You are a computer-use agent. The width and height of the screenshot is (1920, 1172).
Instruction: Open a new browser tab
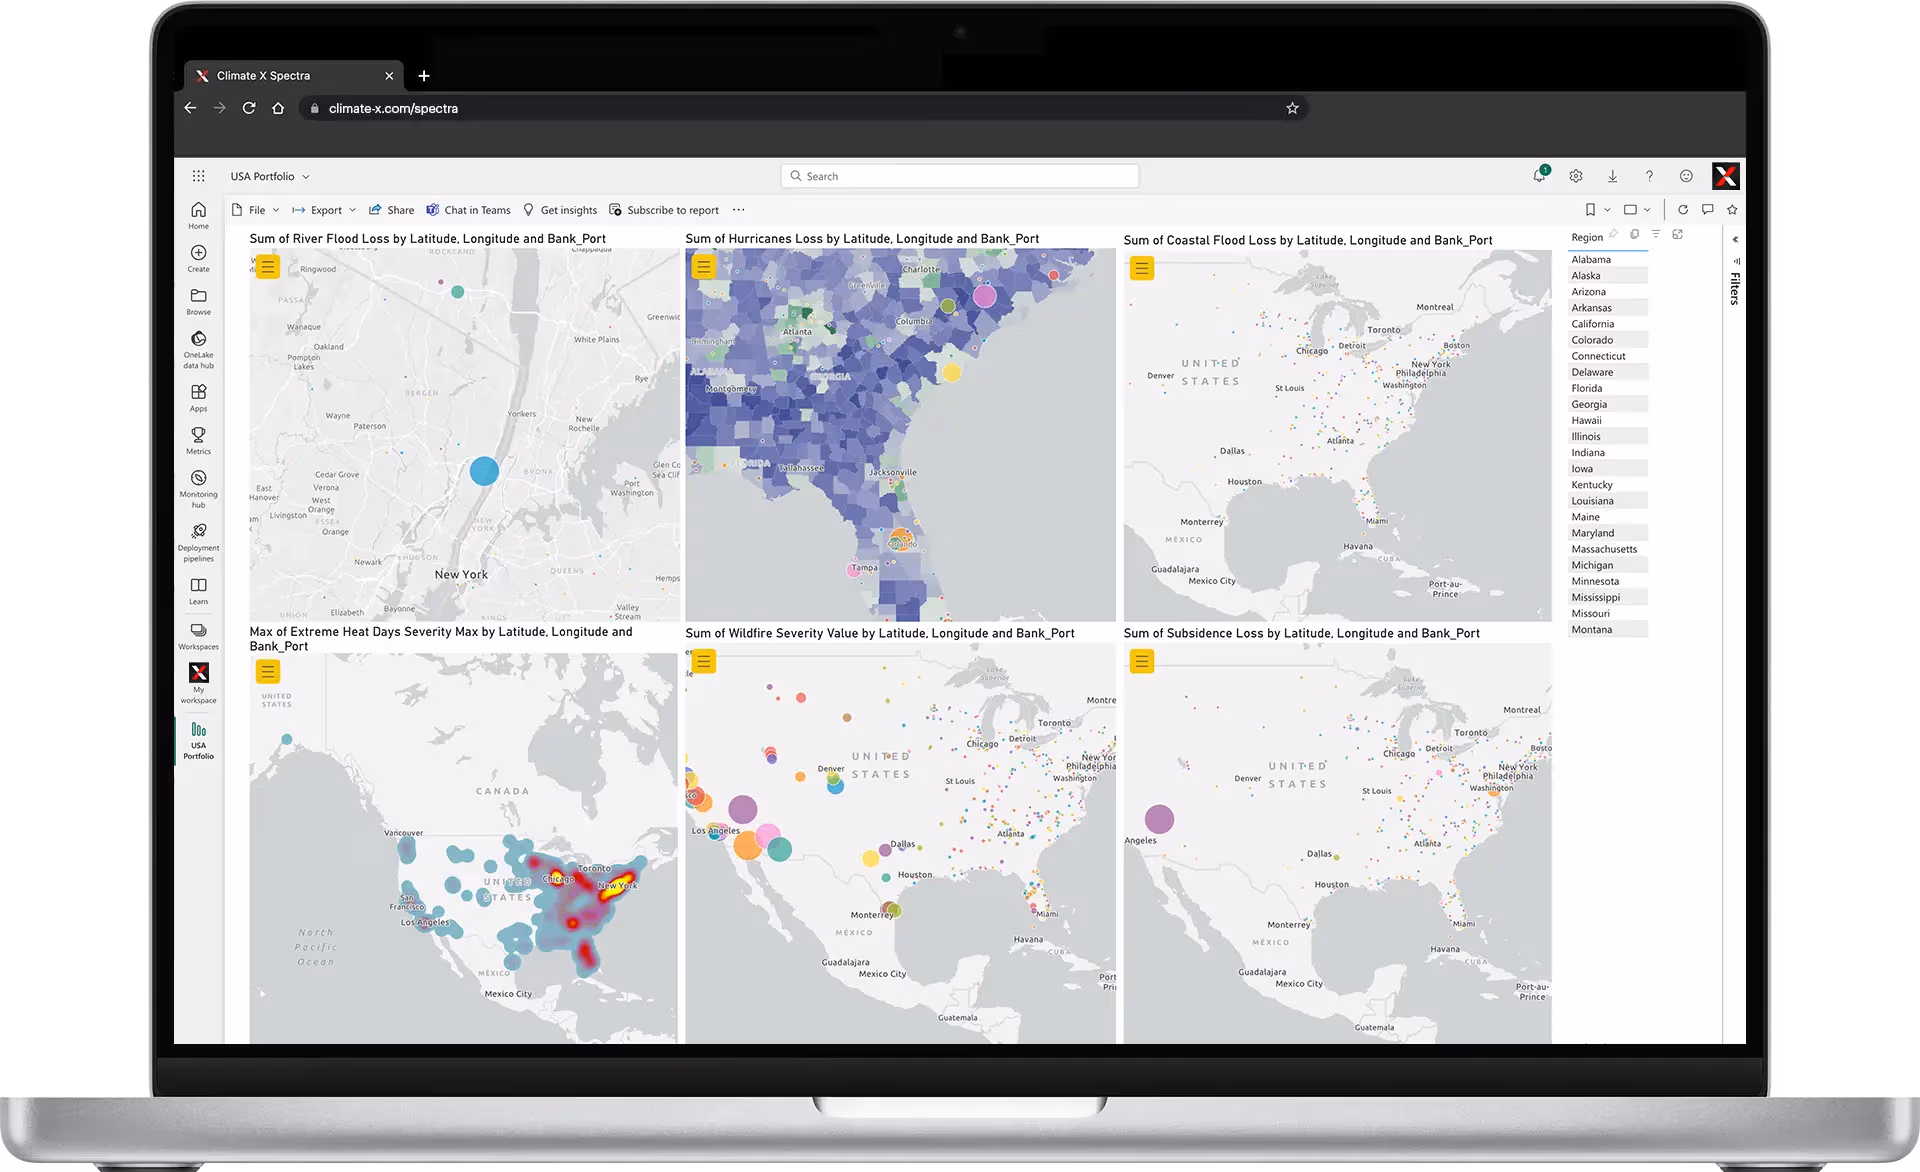424,76
